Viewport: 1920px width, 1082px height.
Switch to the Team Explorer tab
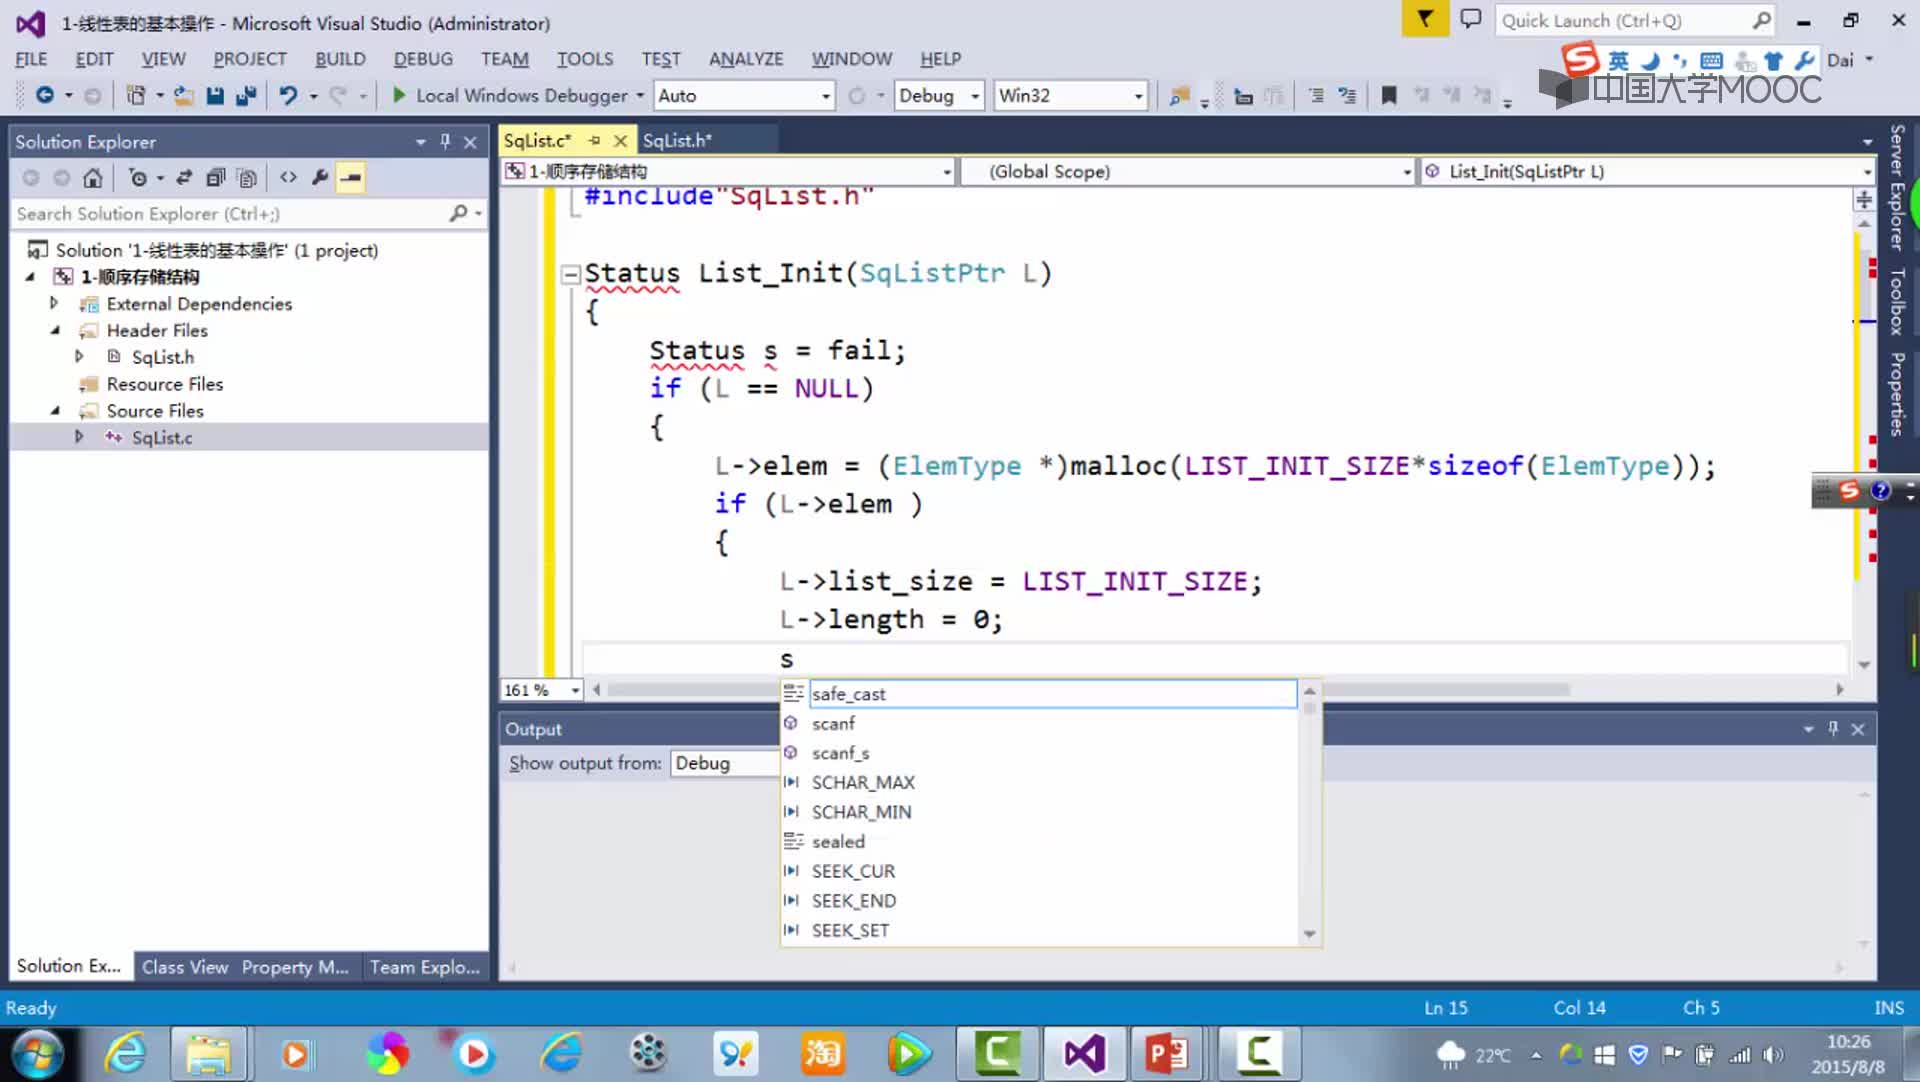coord(425,967)
